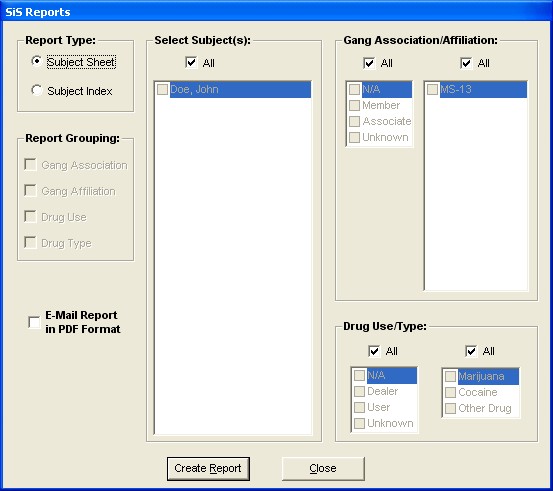Check the Cocaine drug type item
The image size is (553, 491).
click(450, 392)
